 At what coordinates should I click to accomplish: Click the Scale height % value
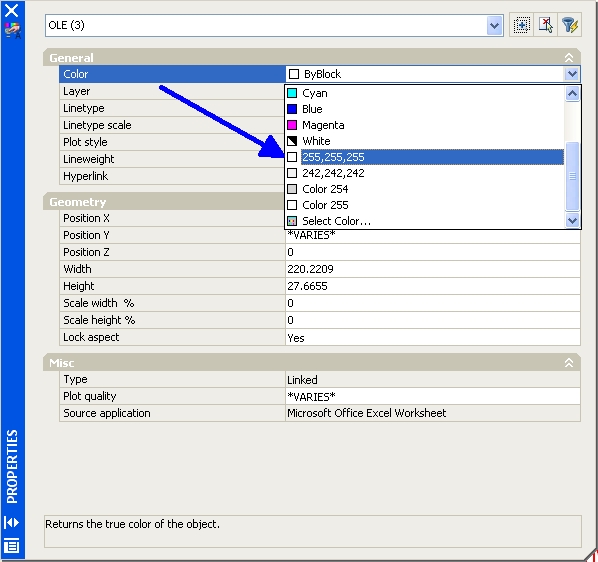[x=433, y=320]
